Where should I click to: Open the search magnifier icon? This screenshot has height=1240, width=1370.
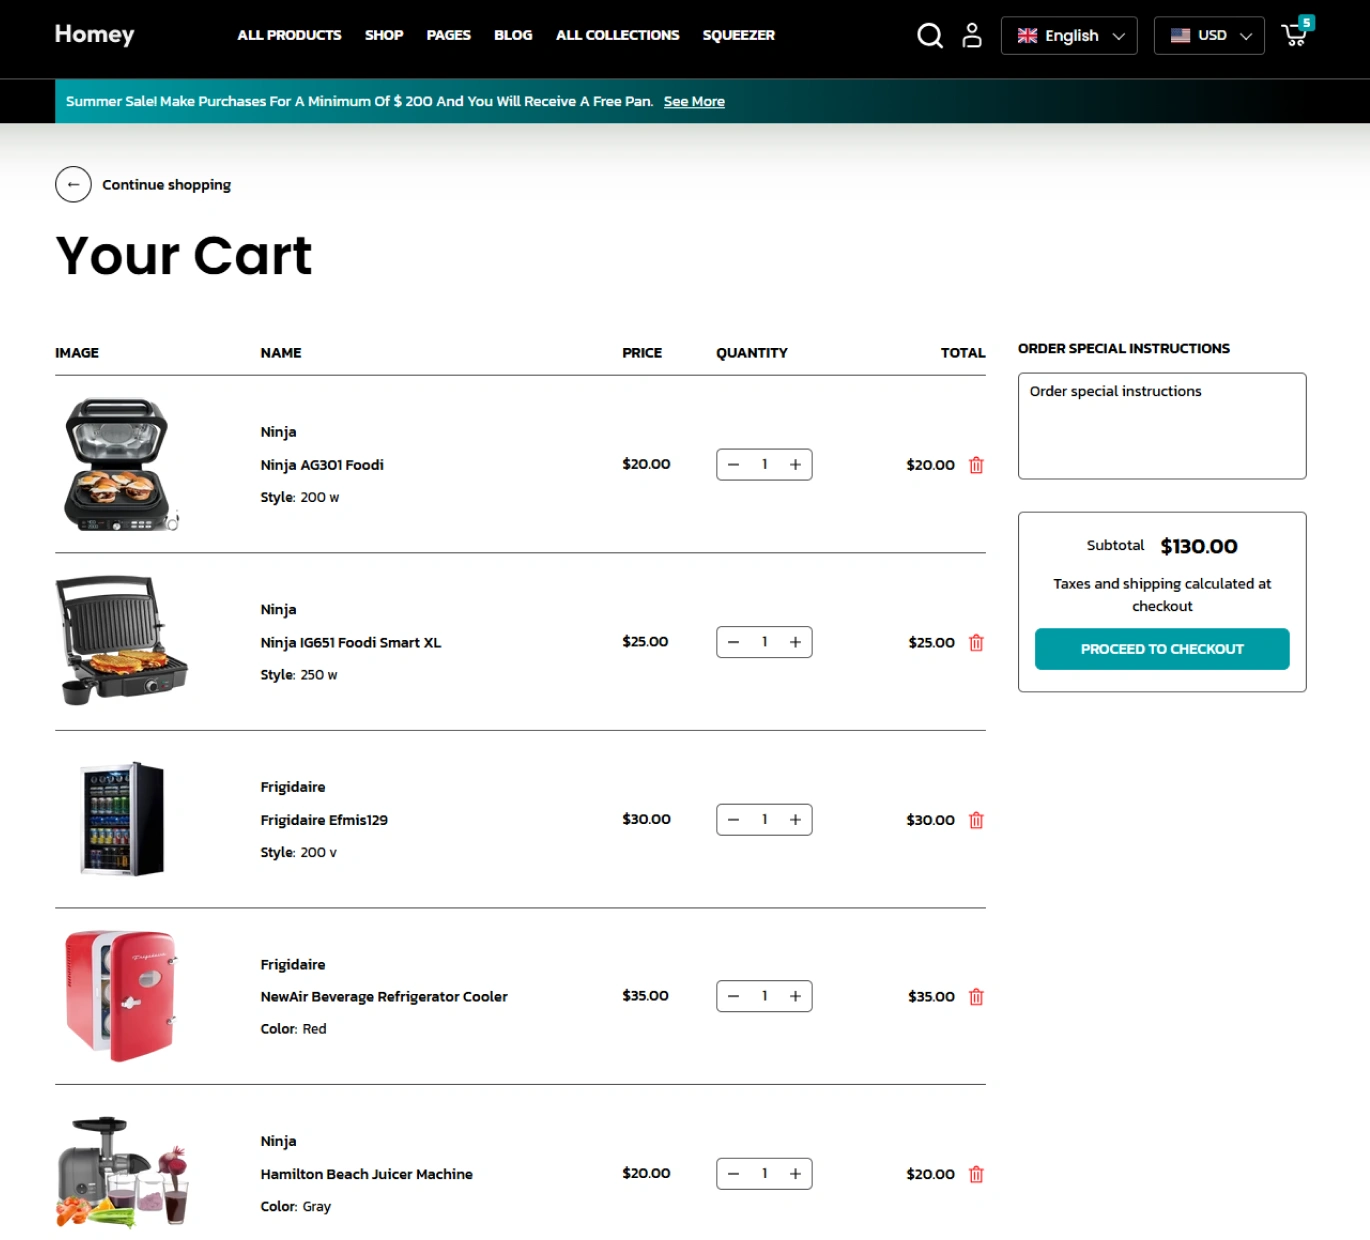coord(929,36)
